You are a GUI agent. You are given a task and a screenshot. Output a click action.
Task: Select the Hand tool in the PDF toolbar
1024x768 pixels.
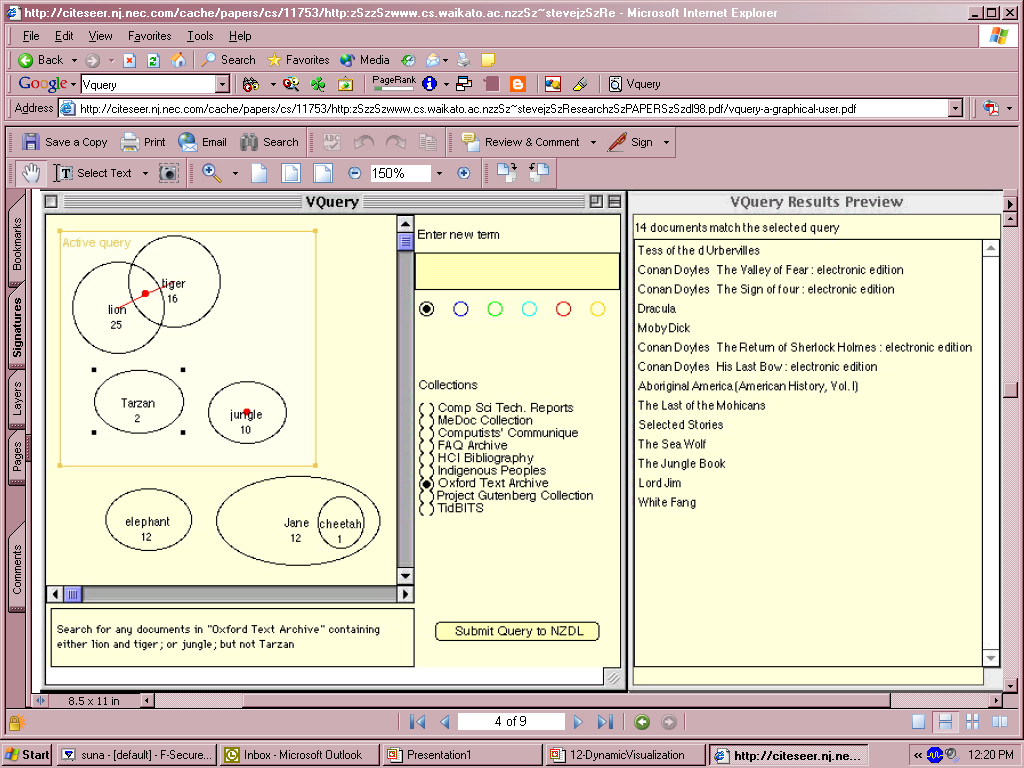point(31,173)
